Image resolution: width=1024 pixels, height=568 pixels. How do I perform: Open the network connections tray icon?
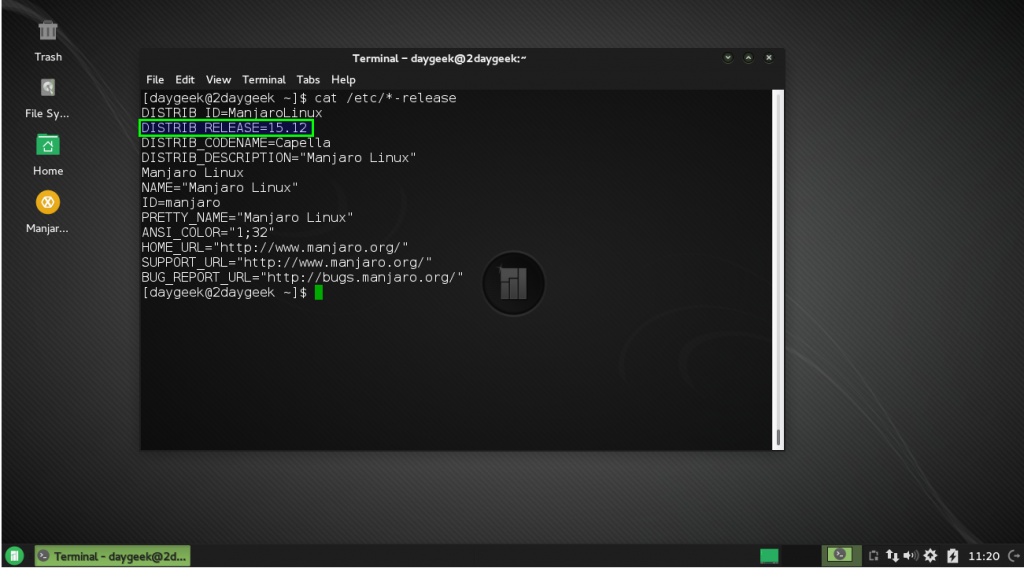[x=892, y=555]
